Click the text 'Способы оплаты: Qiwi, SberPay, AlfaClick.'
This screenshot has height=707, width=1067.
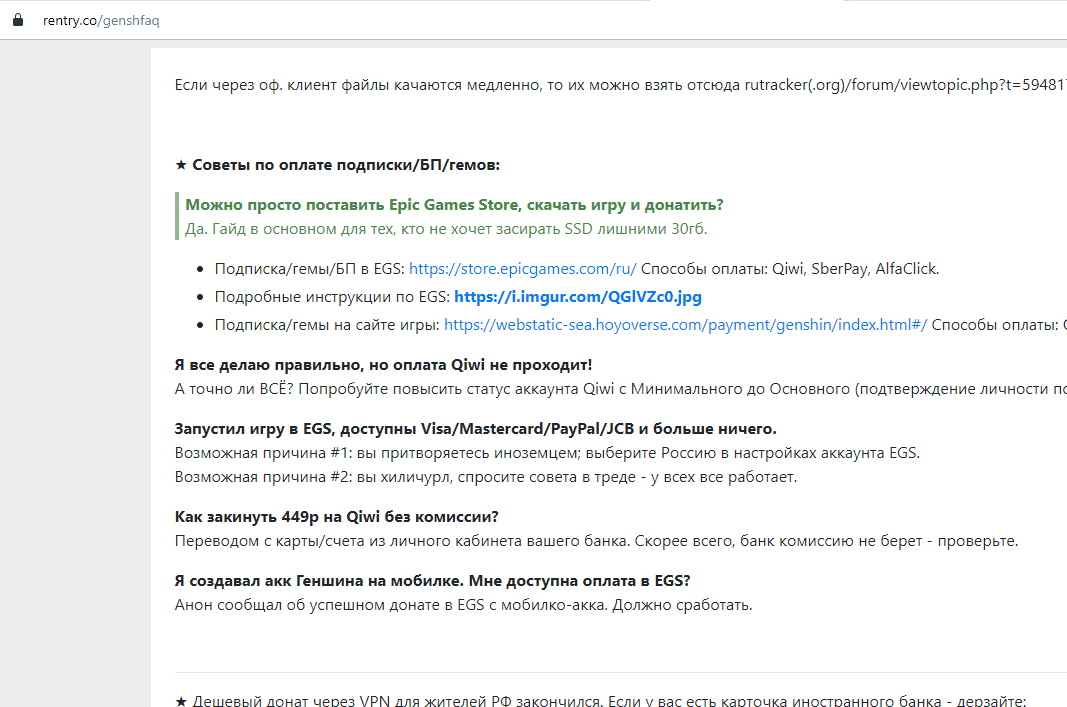[x=790, y=269]
